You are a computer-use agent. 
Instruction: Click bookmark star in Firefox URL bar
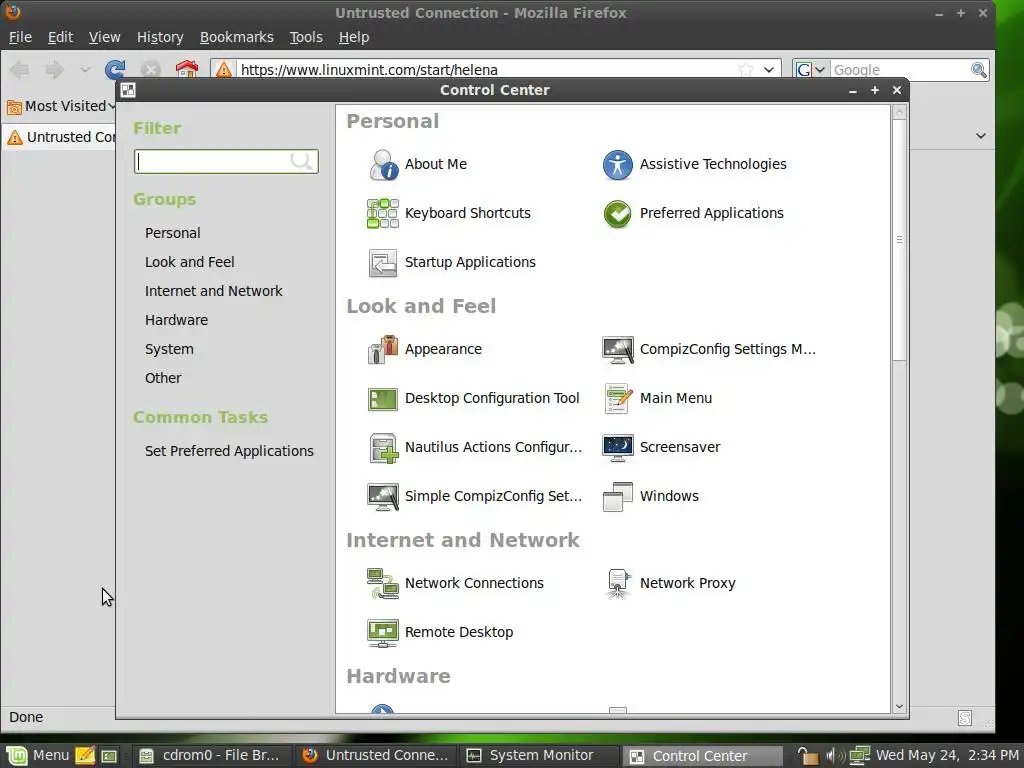[745, 69]
